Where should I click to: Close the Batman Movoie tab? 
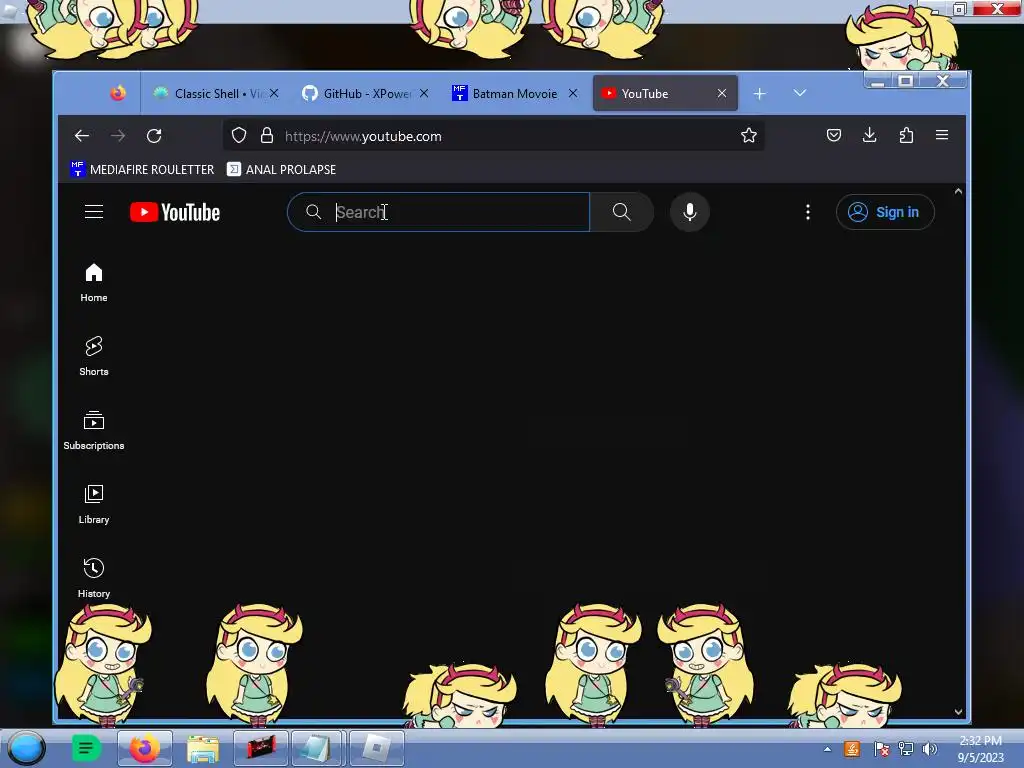click(573, 93)
